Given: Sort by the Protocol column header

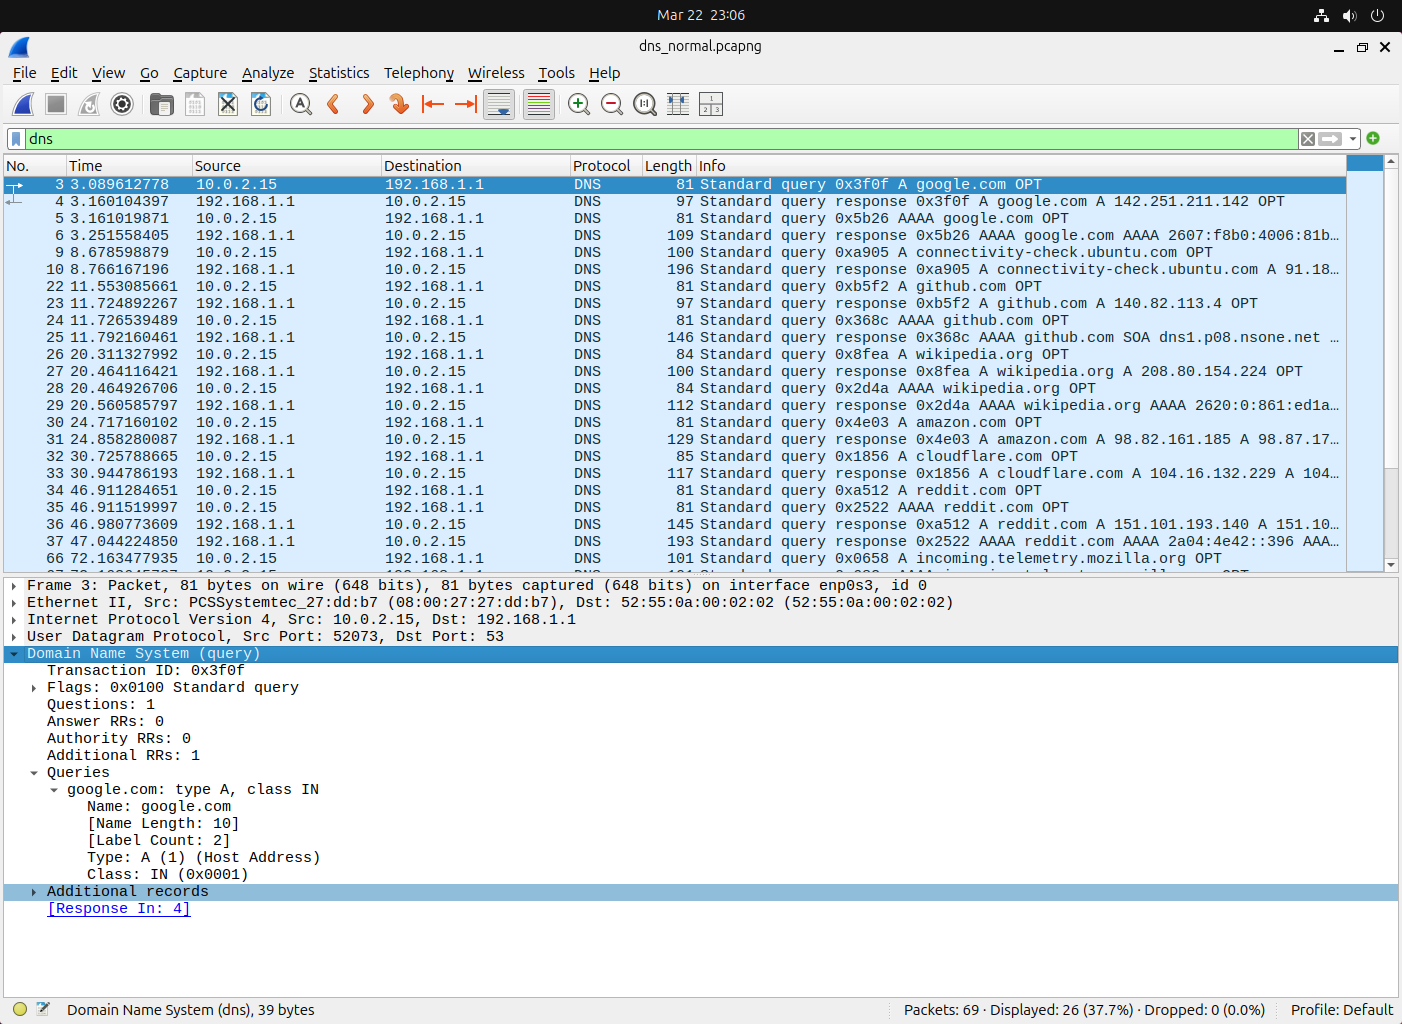Looking at the screenshot, I should click(606, 166).
